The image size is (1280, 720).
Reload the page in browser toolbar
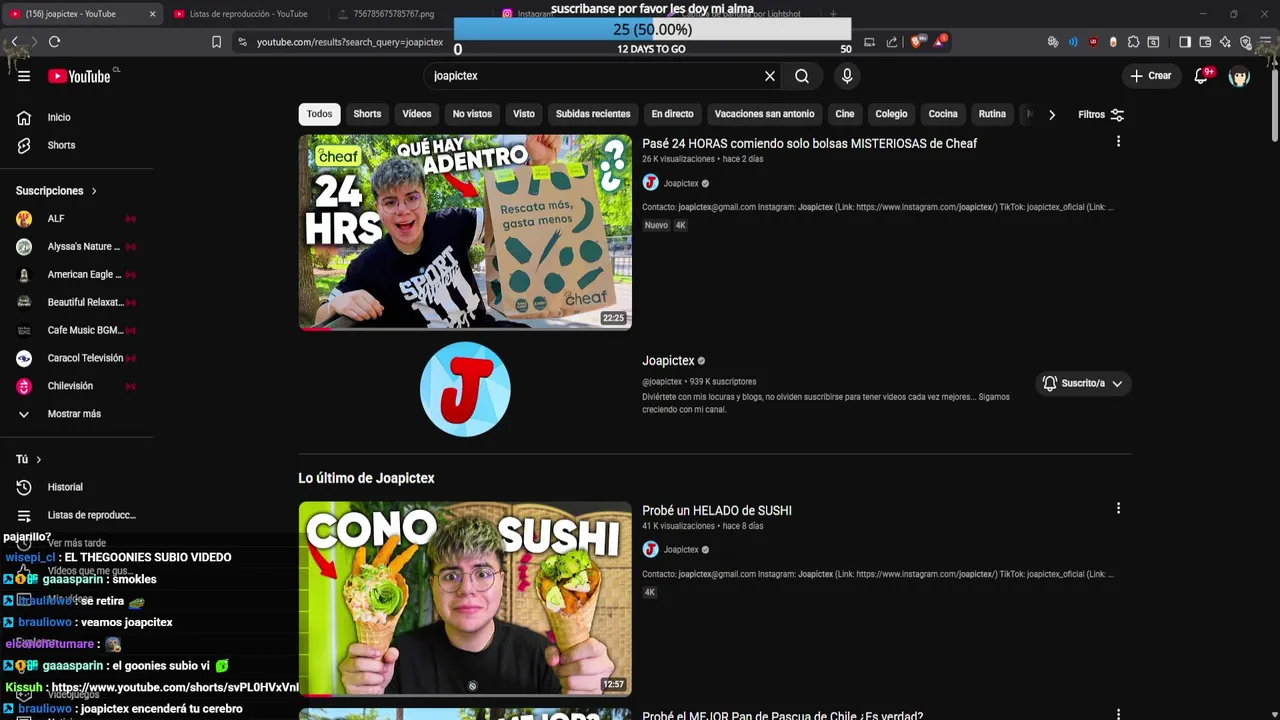point(54,42)
